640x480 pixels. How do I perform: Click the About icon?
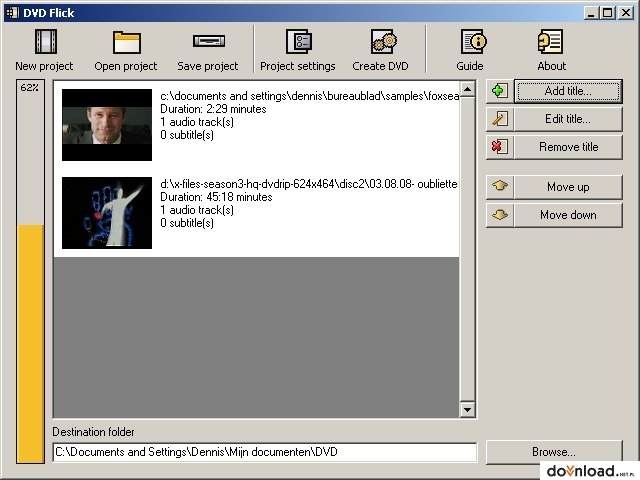point(551,41)
